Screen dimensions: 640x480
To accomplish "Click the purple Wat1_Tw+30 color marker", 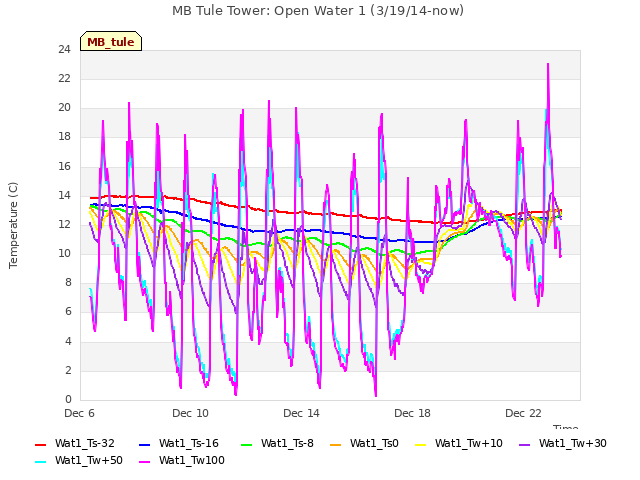I will click(524, 444).
